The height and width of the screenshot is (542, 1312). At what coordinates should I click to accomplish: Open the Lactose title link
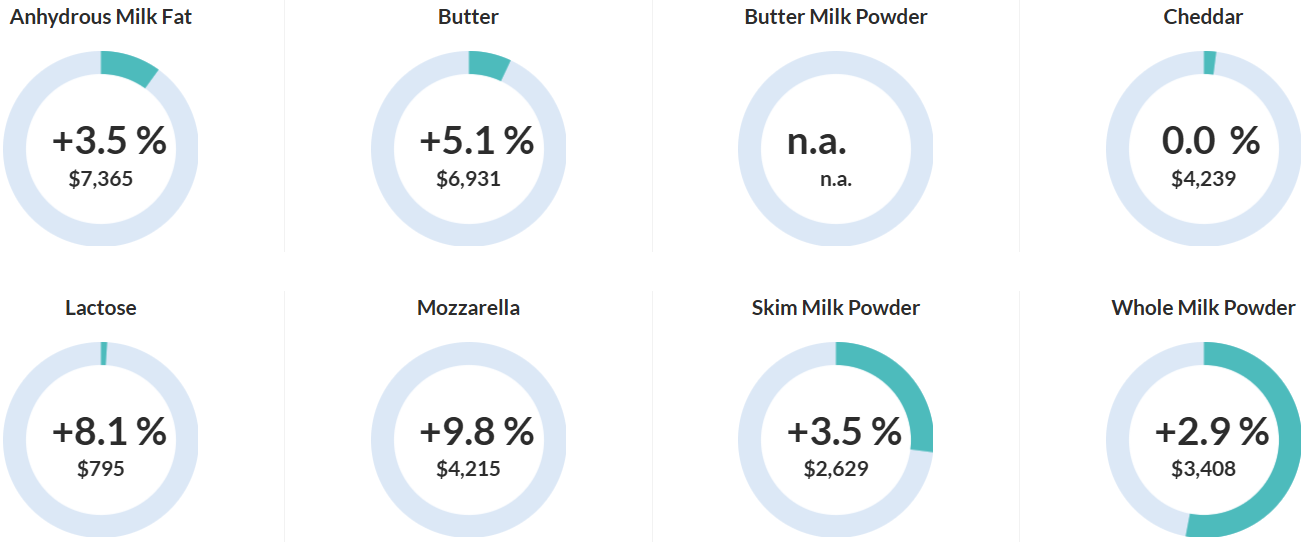(x=101, y=308)
